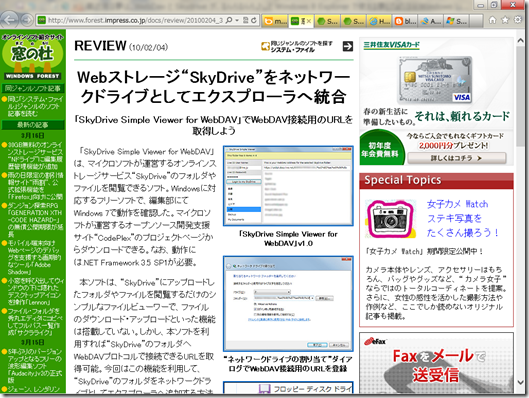Click the VISA credit card image
Image resolution: width=529 pixels, height=398 pixels.
pos(435,80)
